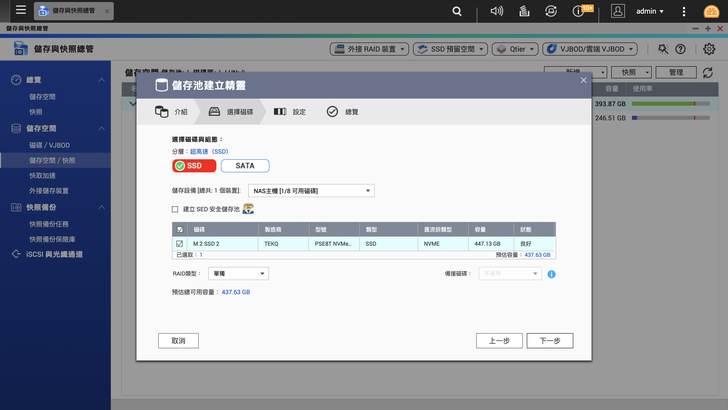The width and height of the screenshot is (728, 410).
Task: Open the storage manager settings gear
Action: pos(709,49)
